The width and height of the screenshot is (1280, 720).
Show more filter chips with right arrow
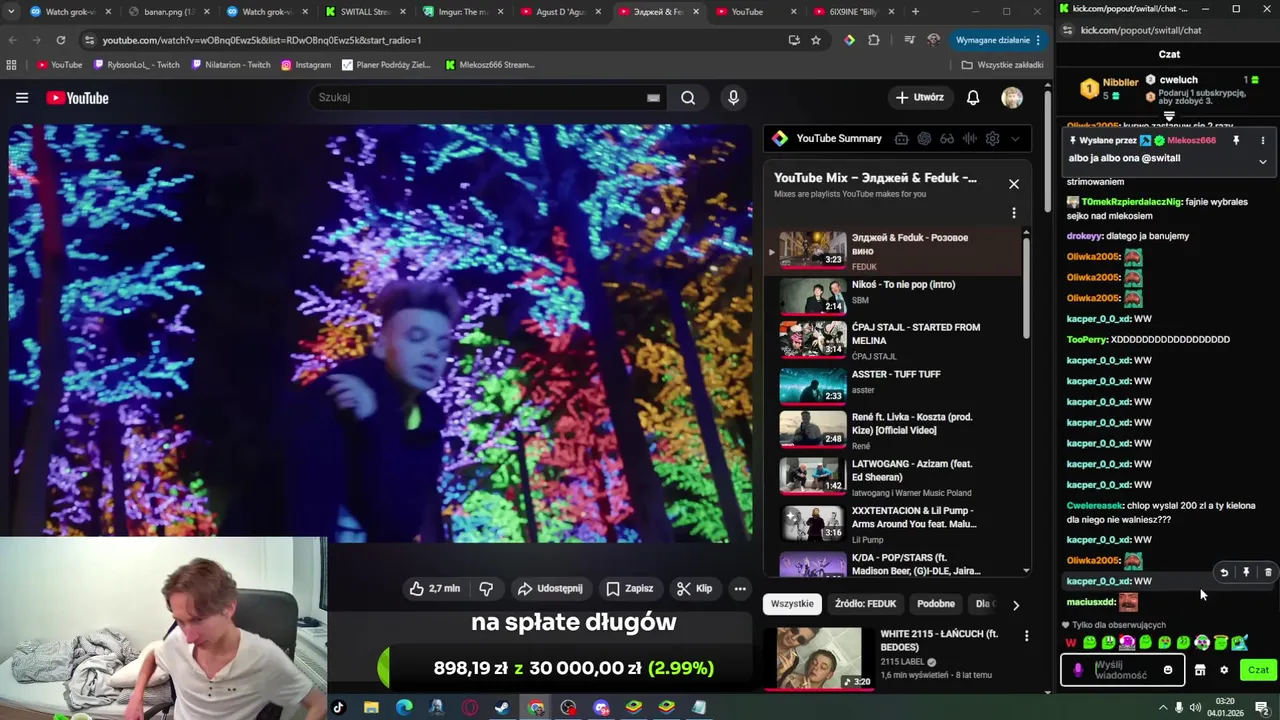point(1016,605)
